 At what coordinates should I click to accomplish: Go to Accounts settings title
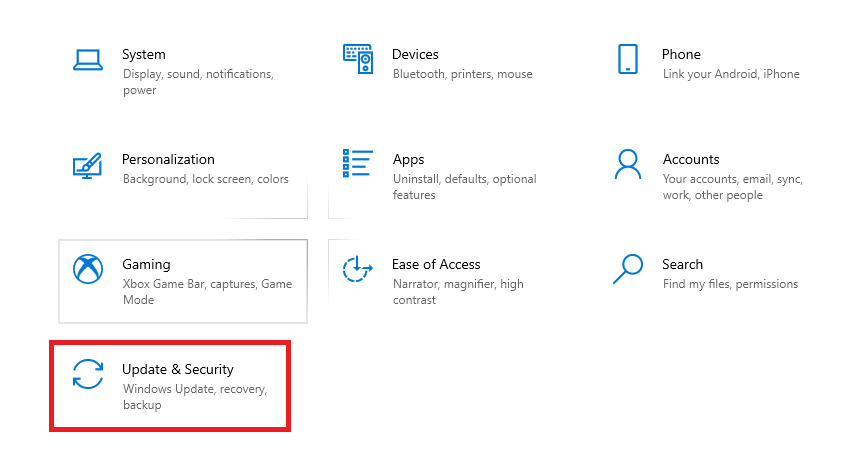tap(691, 159)
